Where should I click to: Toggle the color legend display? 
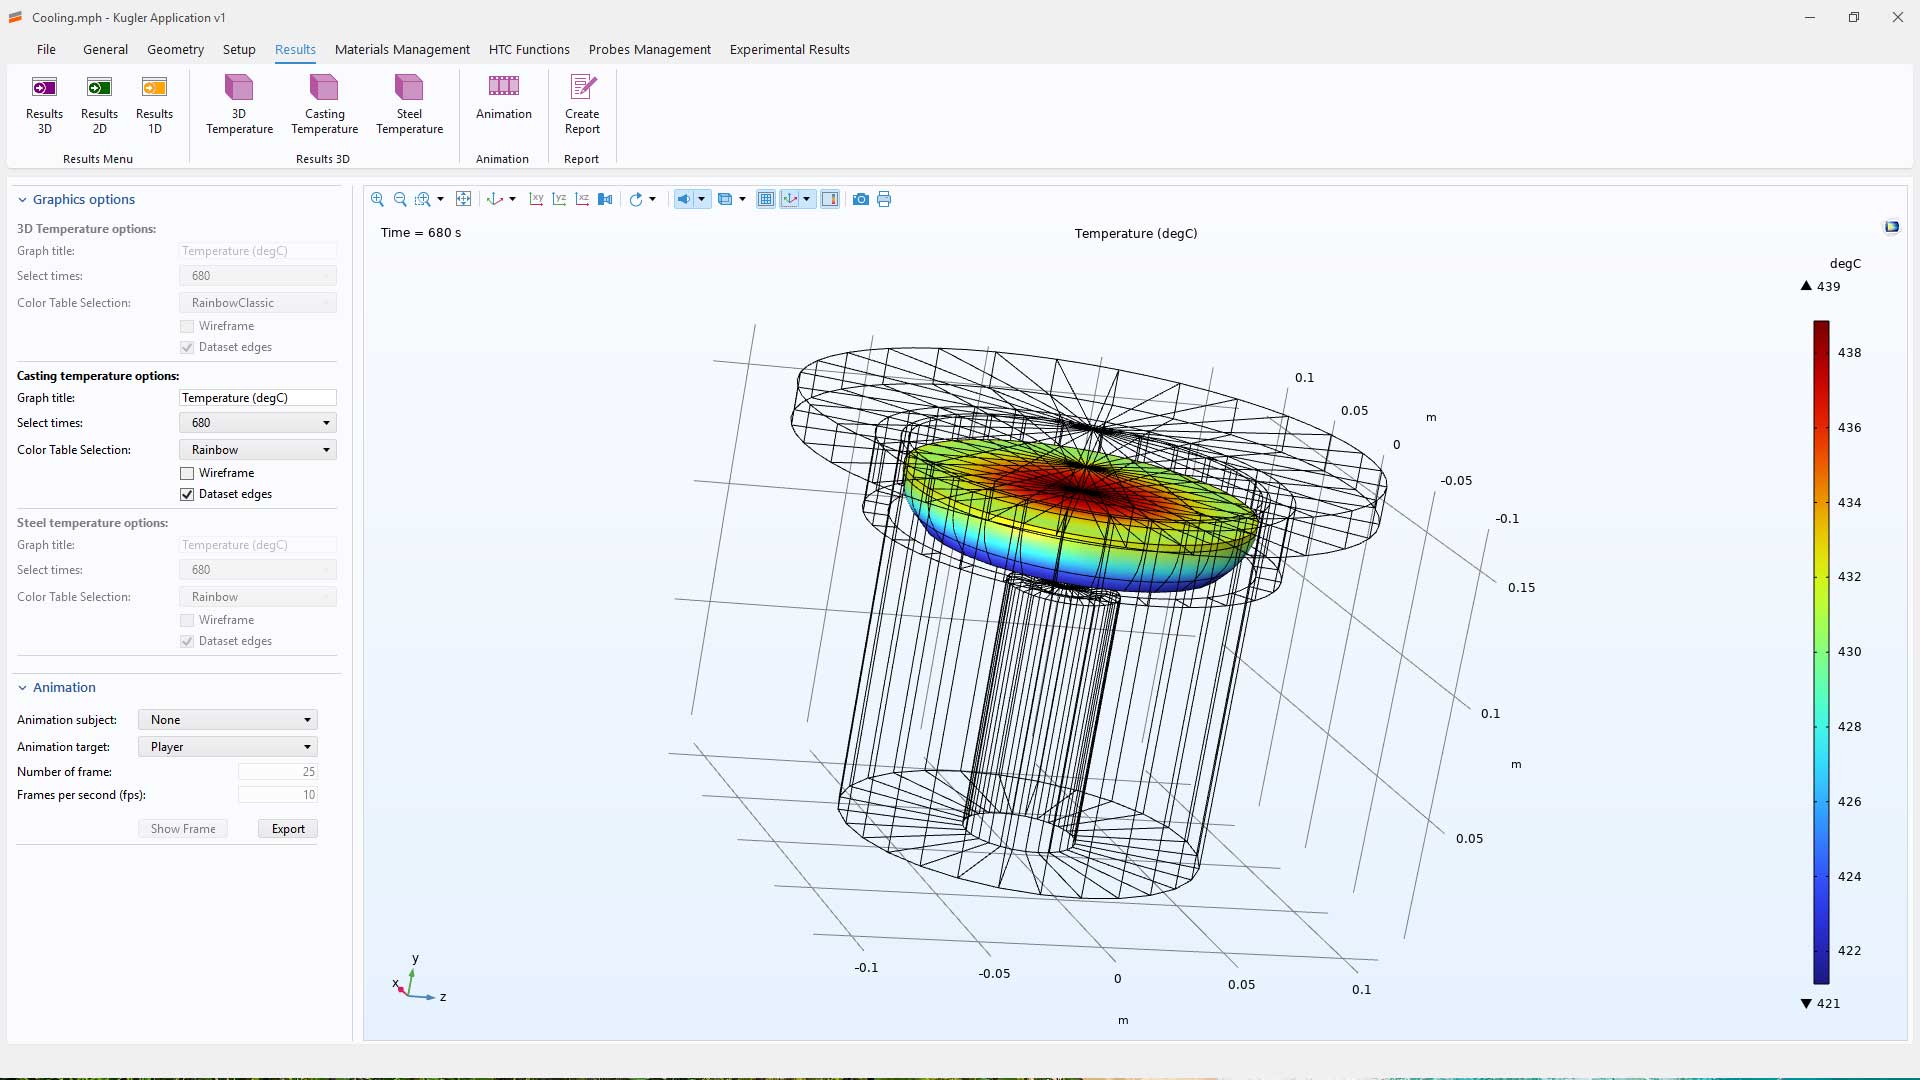click(x=830, y=199)
